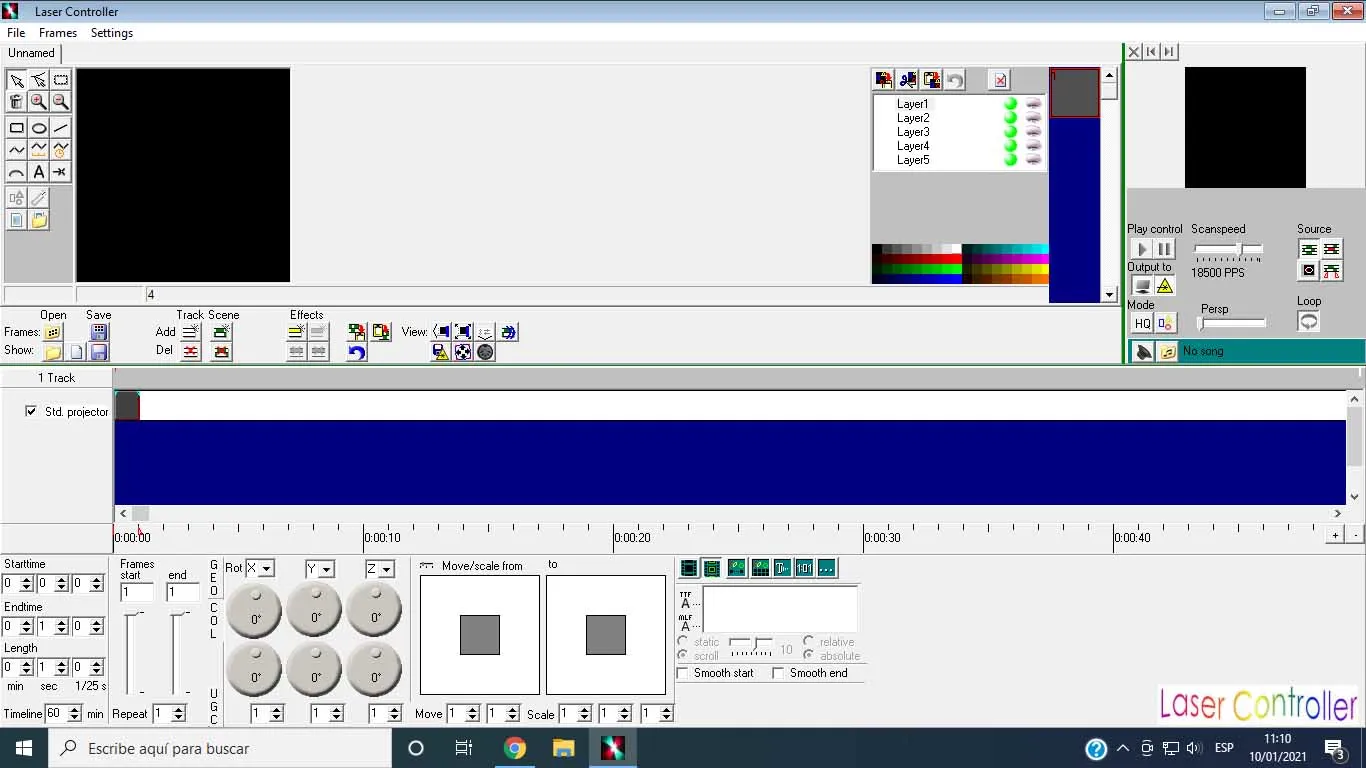The height and width of the screenshot is (768, 1366).
Task: Click the first Scale value spinner arrows
Action: (585, 714)
